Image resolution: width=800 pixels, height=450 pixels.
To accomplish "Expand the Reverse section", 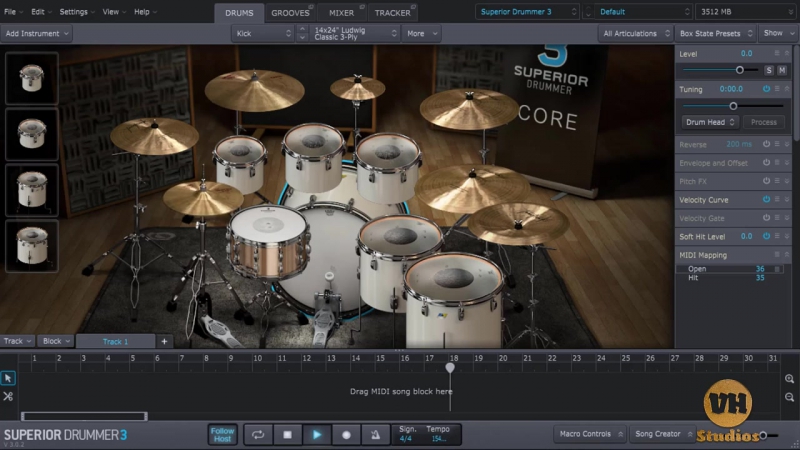I will (787, 144).
